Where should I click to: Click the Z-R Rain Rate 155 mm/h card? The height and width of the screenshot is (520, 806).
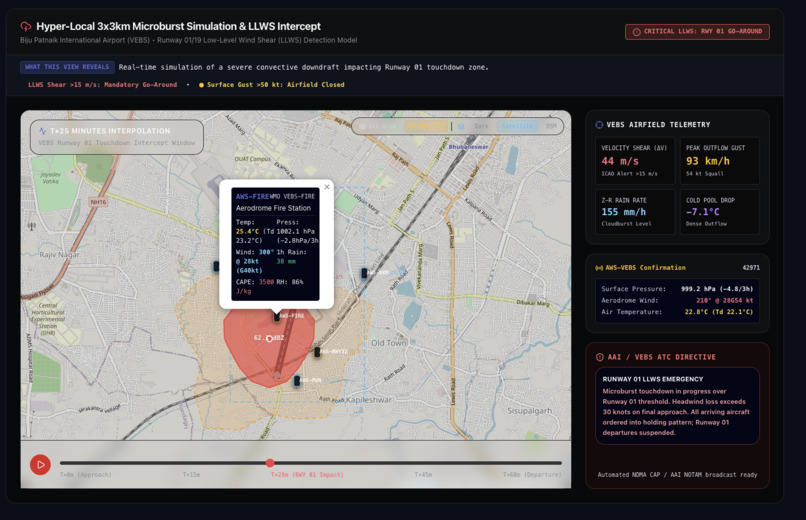tap(635, 212)
